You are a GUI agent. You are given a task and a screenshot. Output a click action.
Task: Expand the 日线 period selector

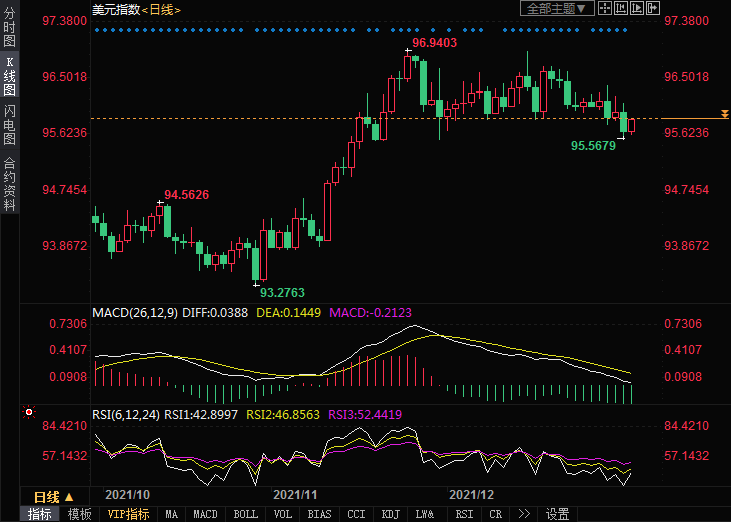tap(53, 497)
